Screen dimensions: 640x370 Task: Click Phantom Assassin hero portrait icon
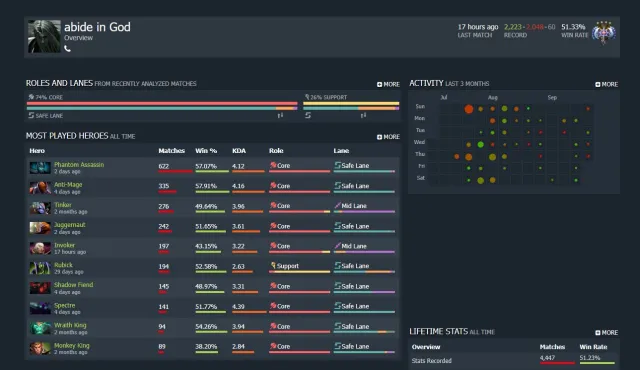pos(40,168)
